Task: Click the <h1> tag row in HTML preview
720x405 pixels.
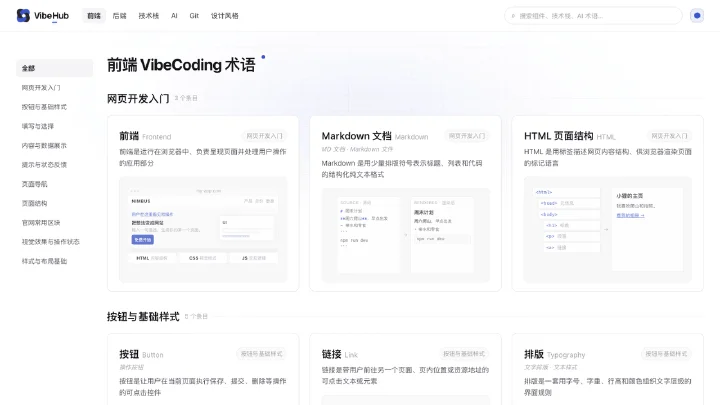Action: tap(572, 225)
